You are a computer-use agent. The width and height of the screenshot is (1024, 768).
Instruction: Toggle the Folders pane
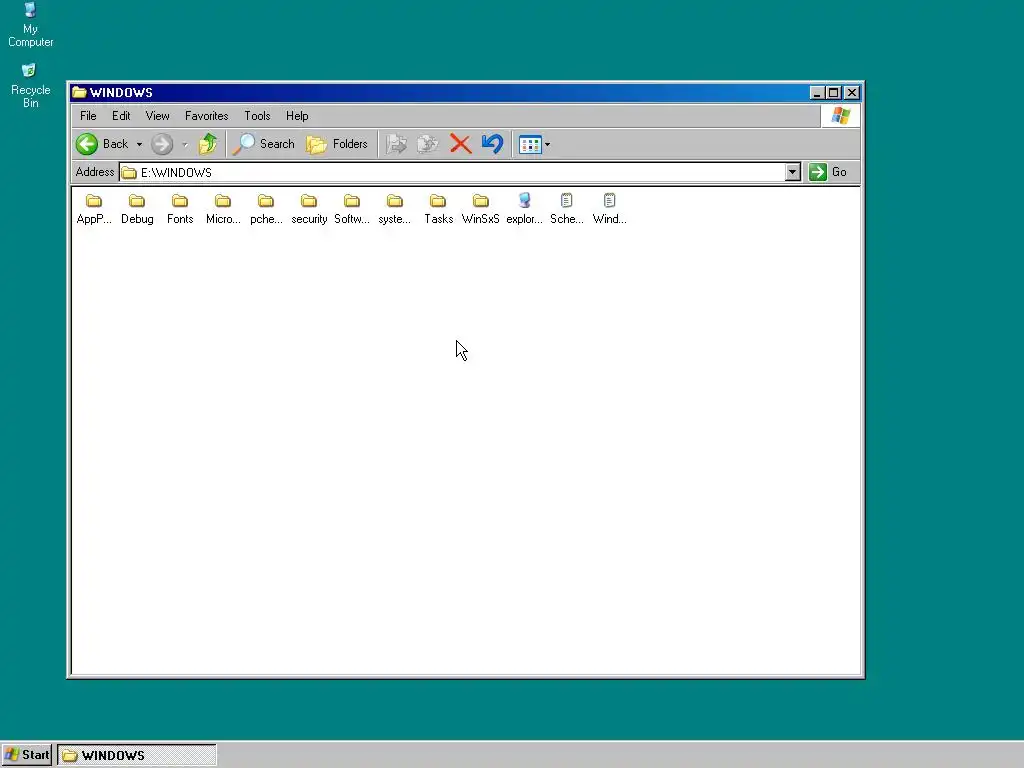tap(337, 144)
